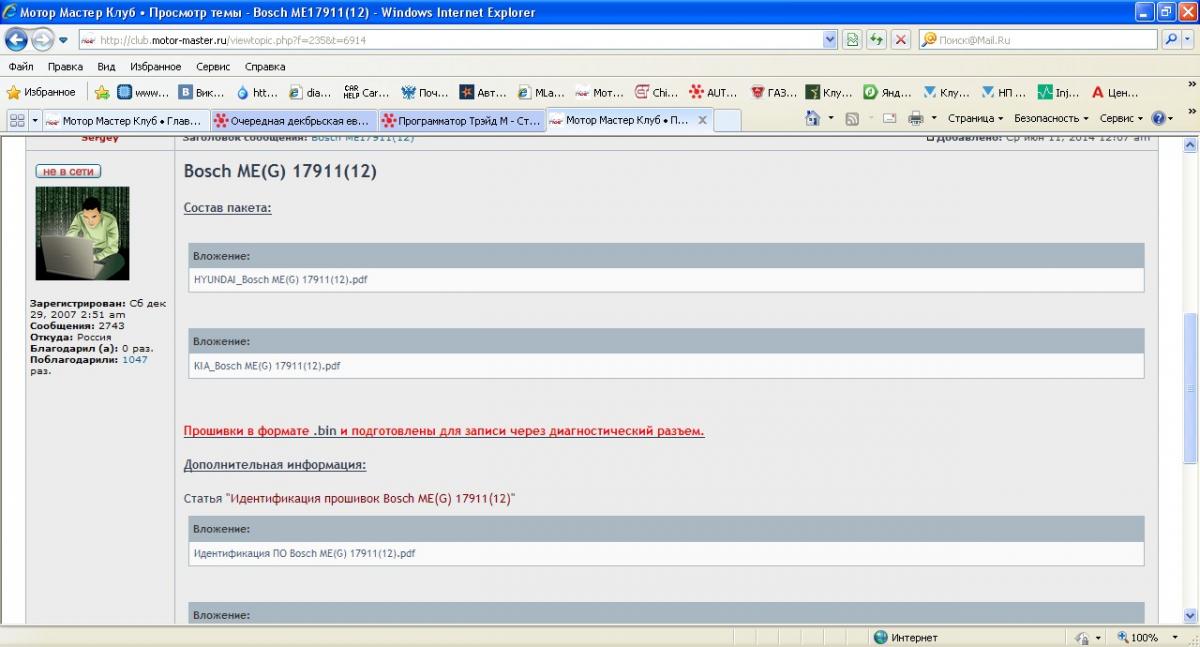Open the 'ГАЗ...' bookmark
The image size is (1200, 647).
775,92
